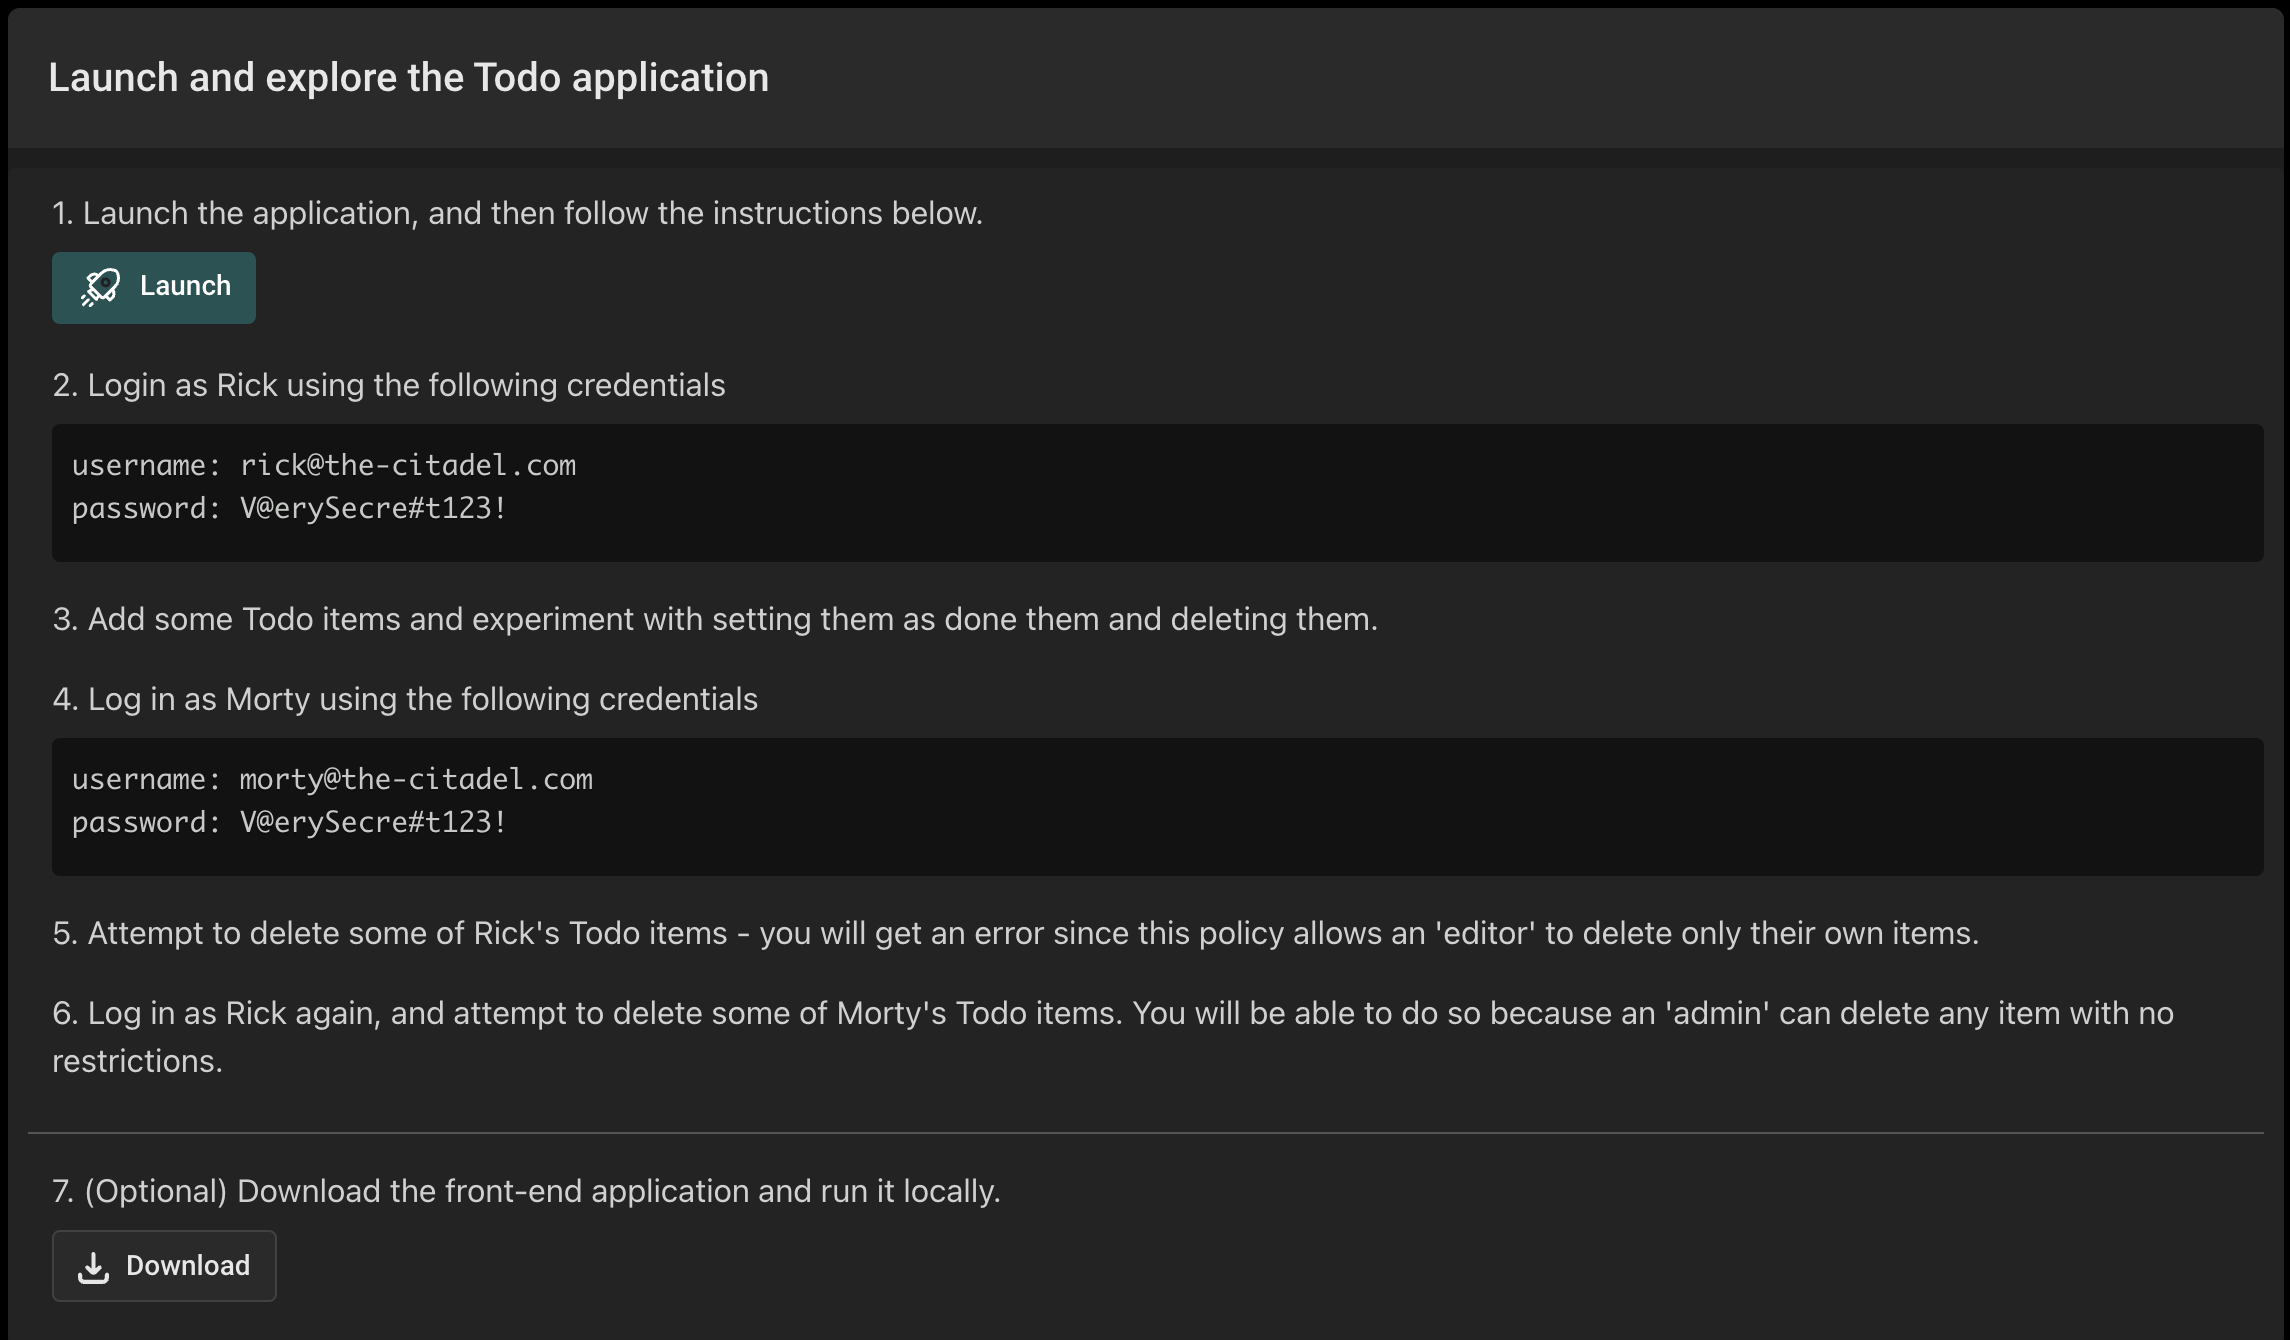Click Morty's email morty@the-citadel.com
This screenshot has width=2290, height=1340.
416,780
